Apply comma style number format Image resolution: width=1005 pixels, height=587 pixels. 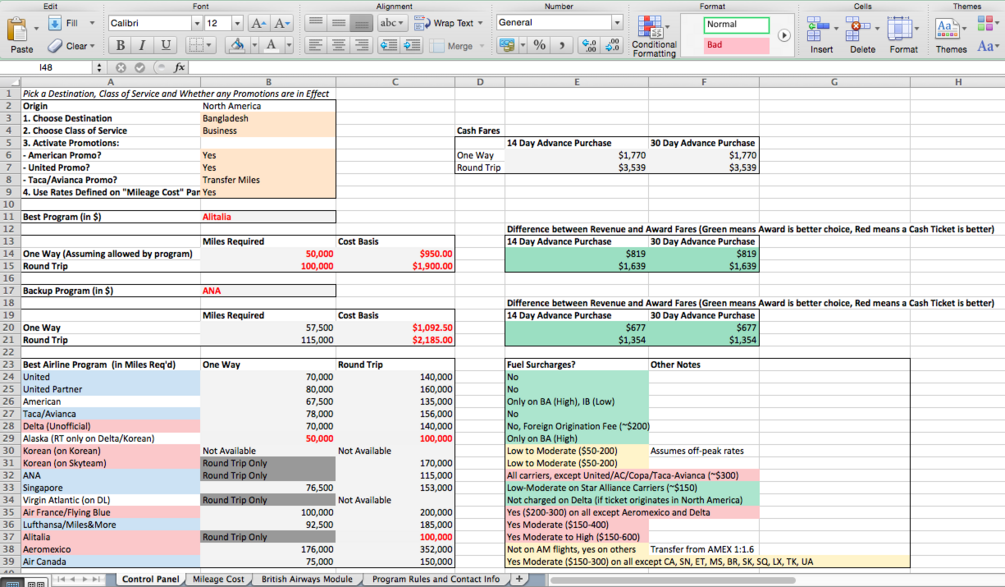pyautogui.click(x=561, y=45)
